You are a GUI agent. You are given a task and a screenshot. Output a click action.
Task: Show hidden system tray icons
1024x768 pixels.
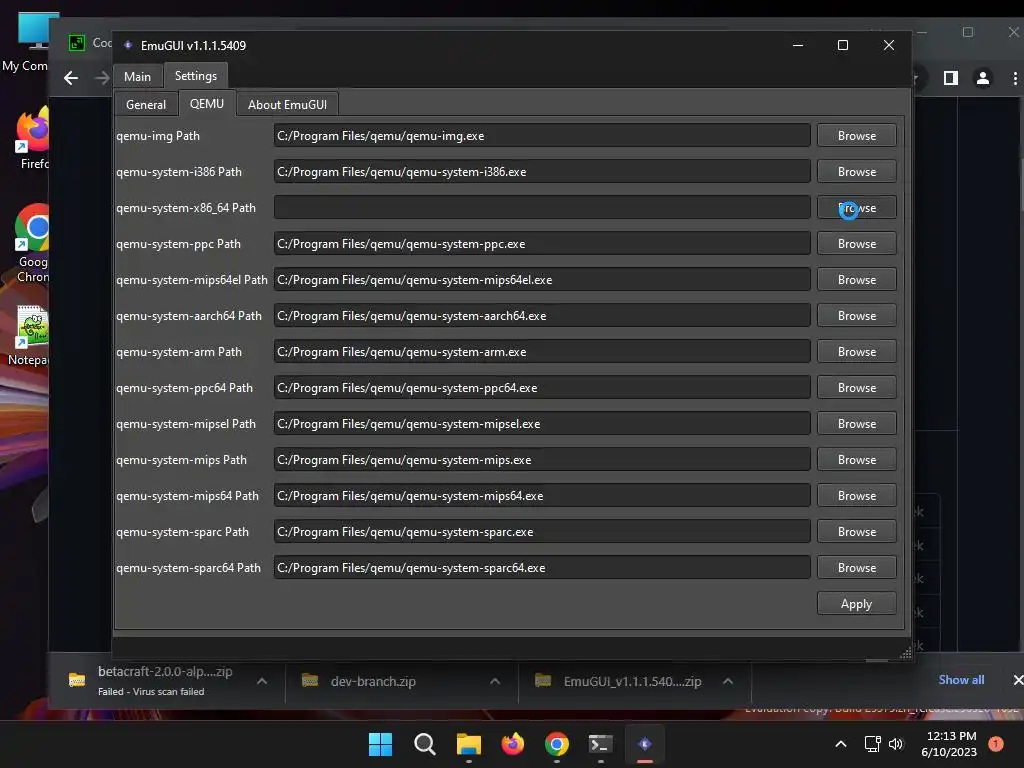[841, 744]
